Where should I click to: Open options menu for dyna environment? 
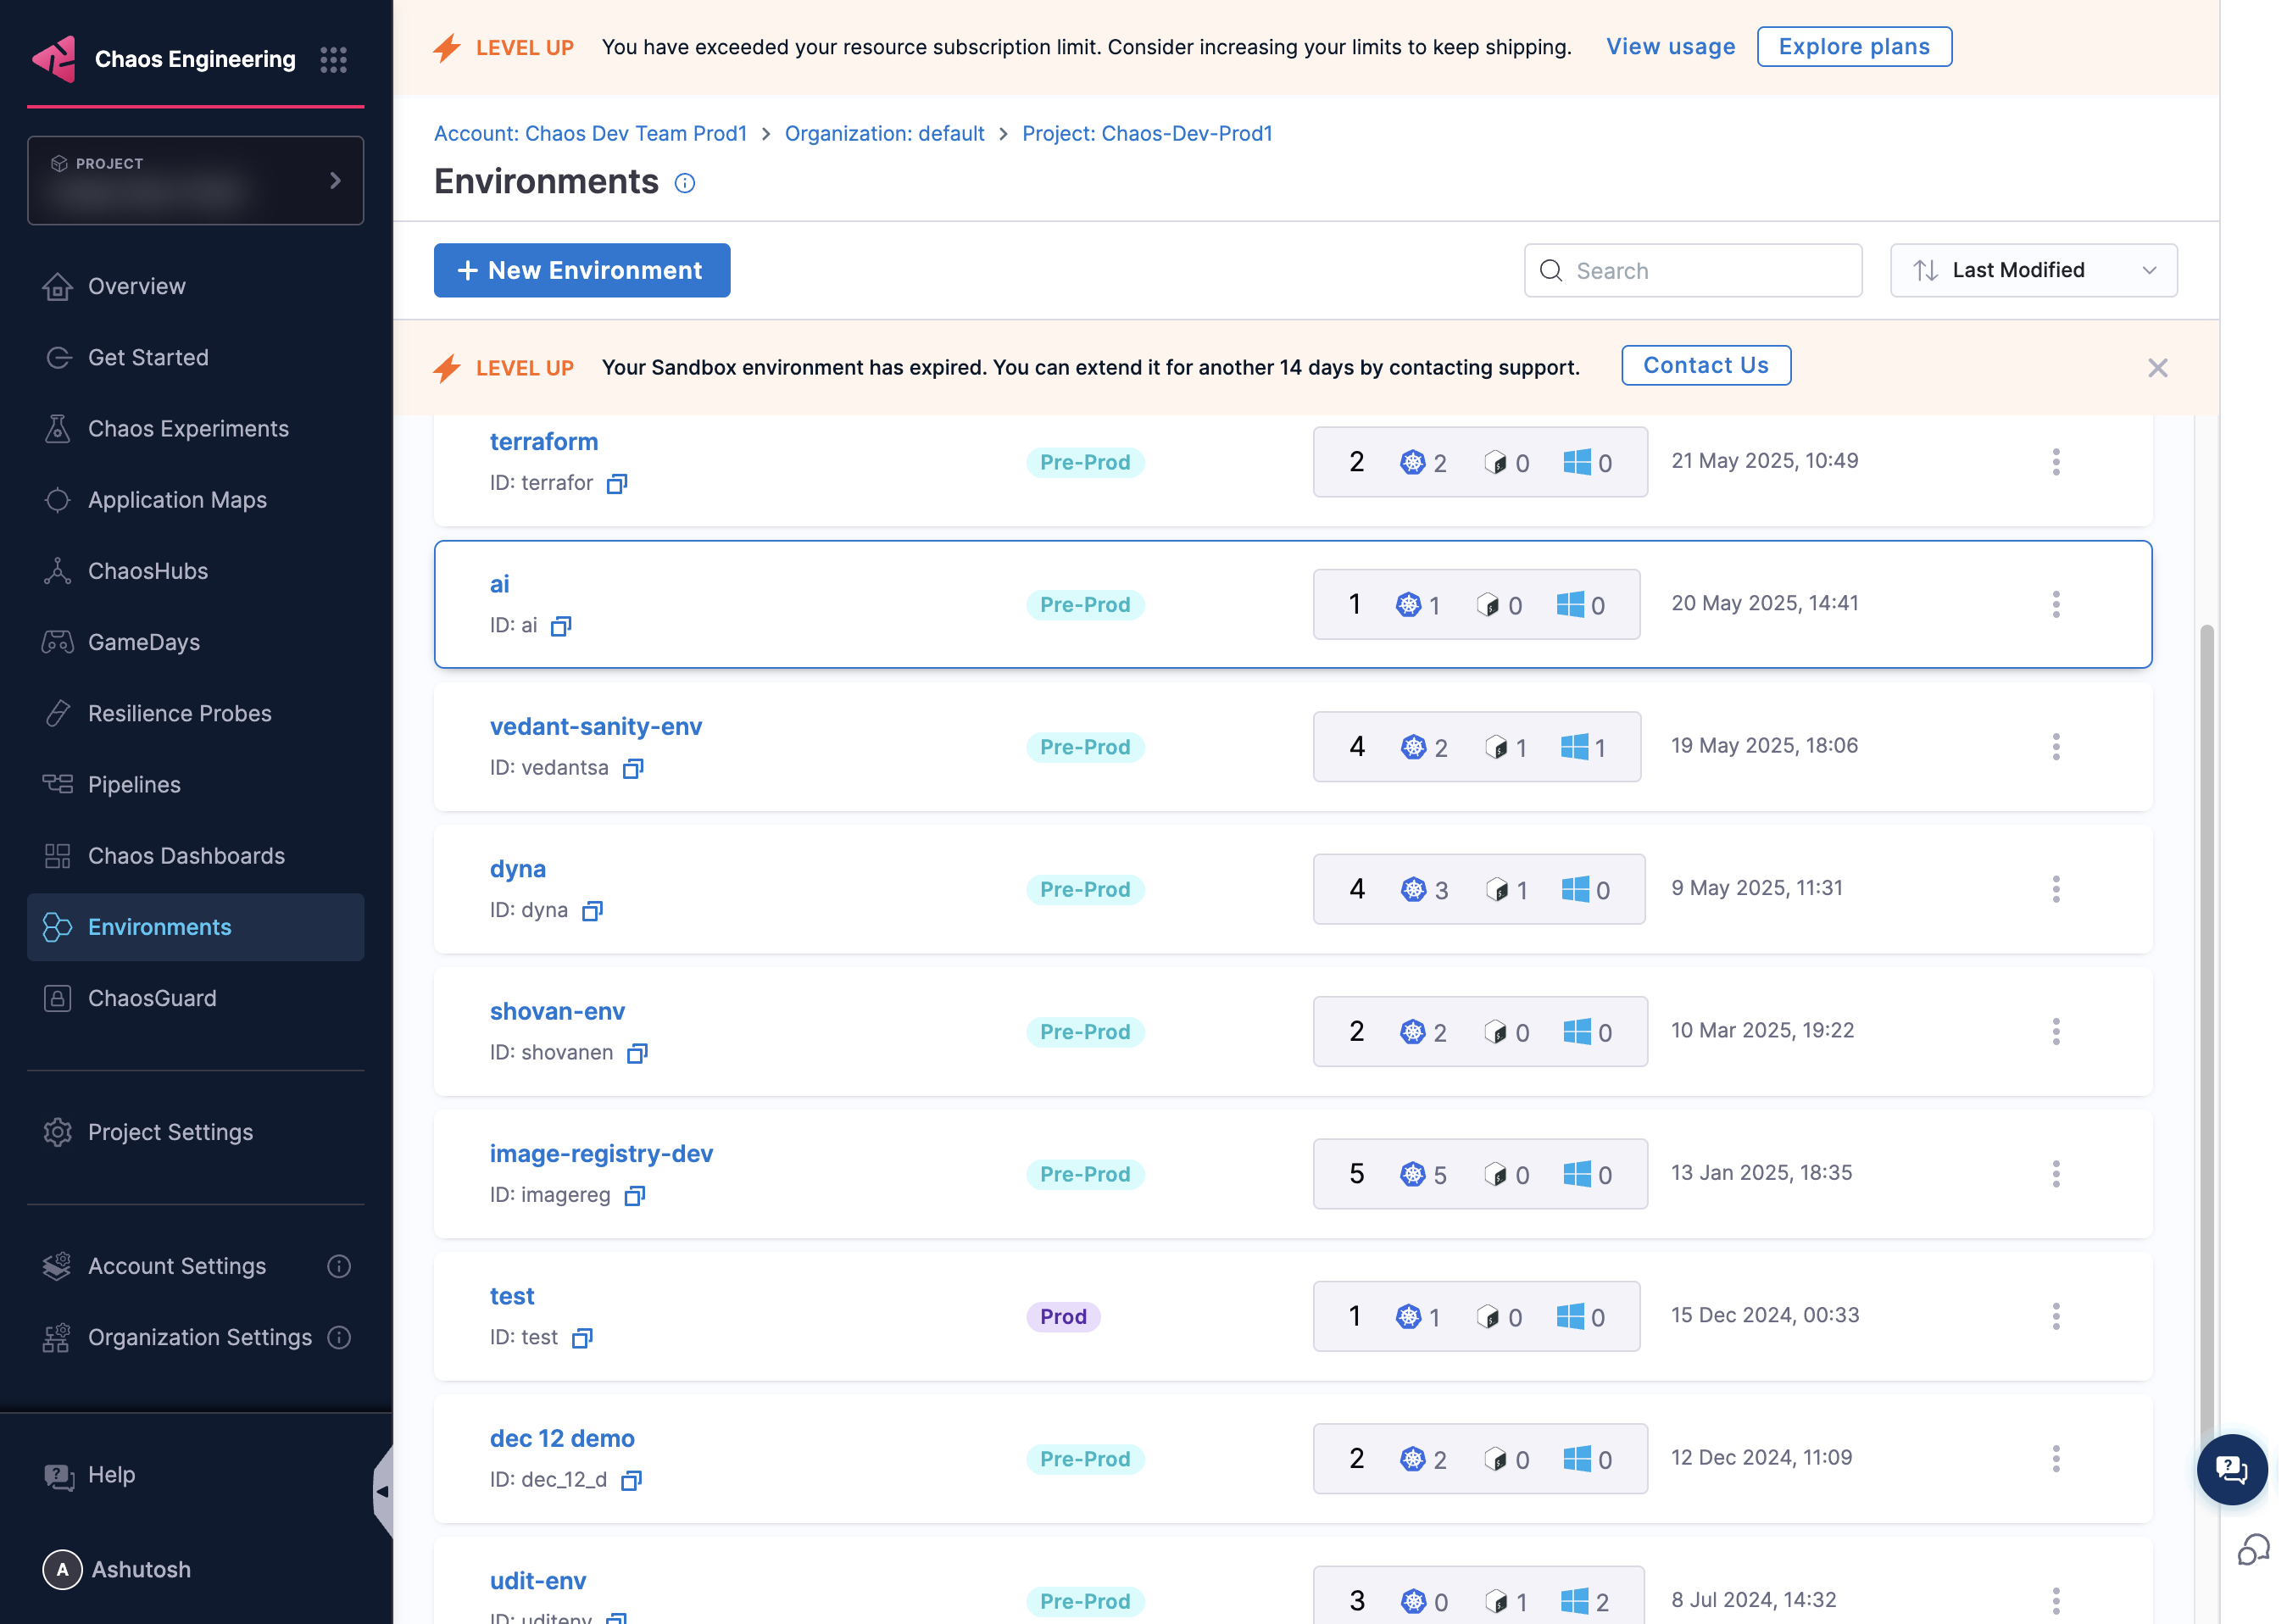2056,889
